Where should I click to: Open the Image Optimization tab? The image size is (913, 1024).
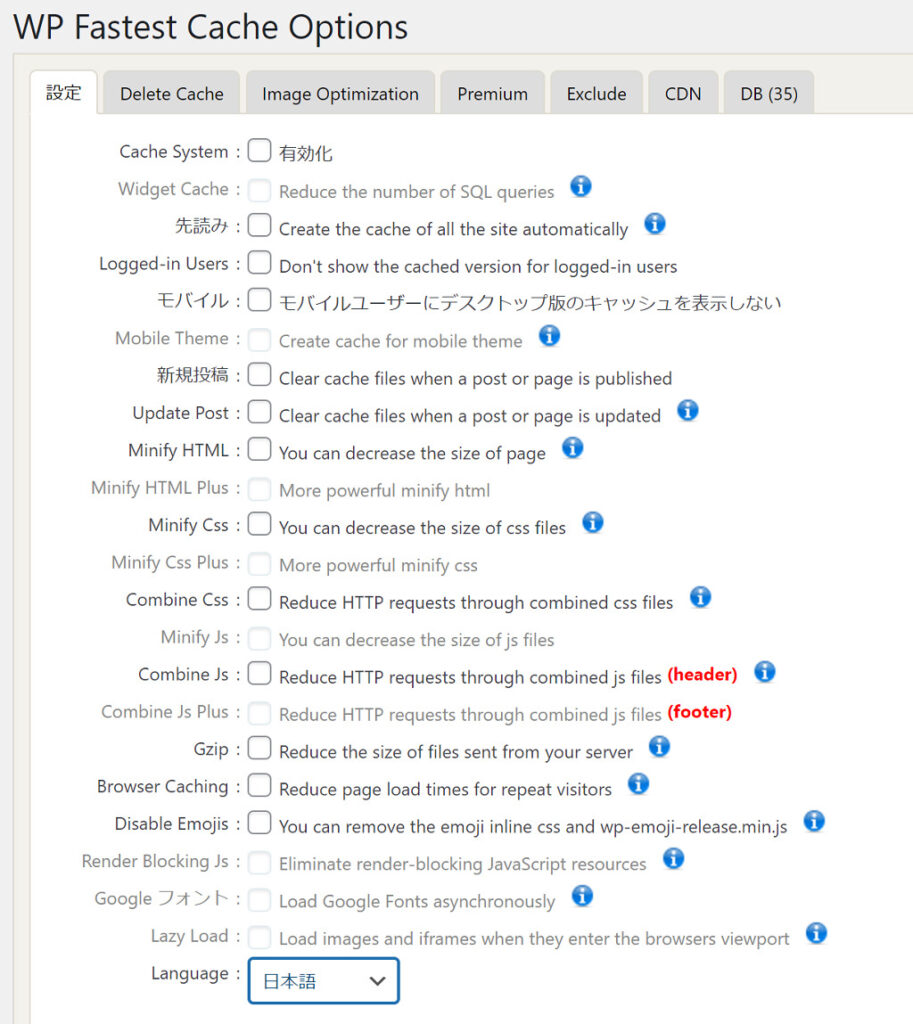coord(340,94)
